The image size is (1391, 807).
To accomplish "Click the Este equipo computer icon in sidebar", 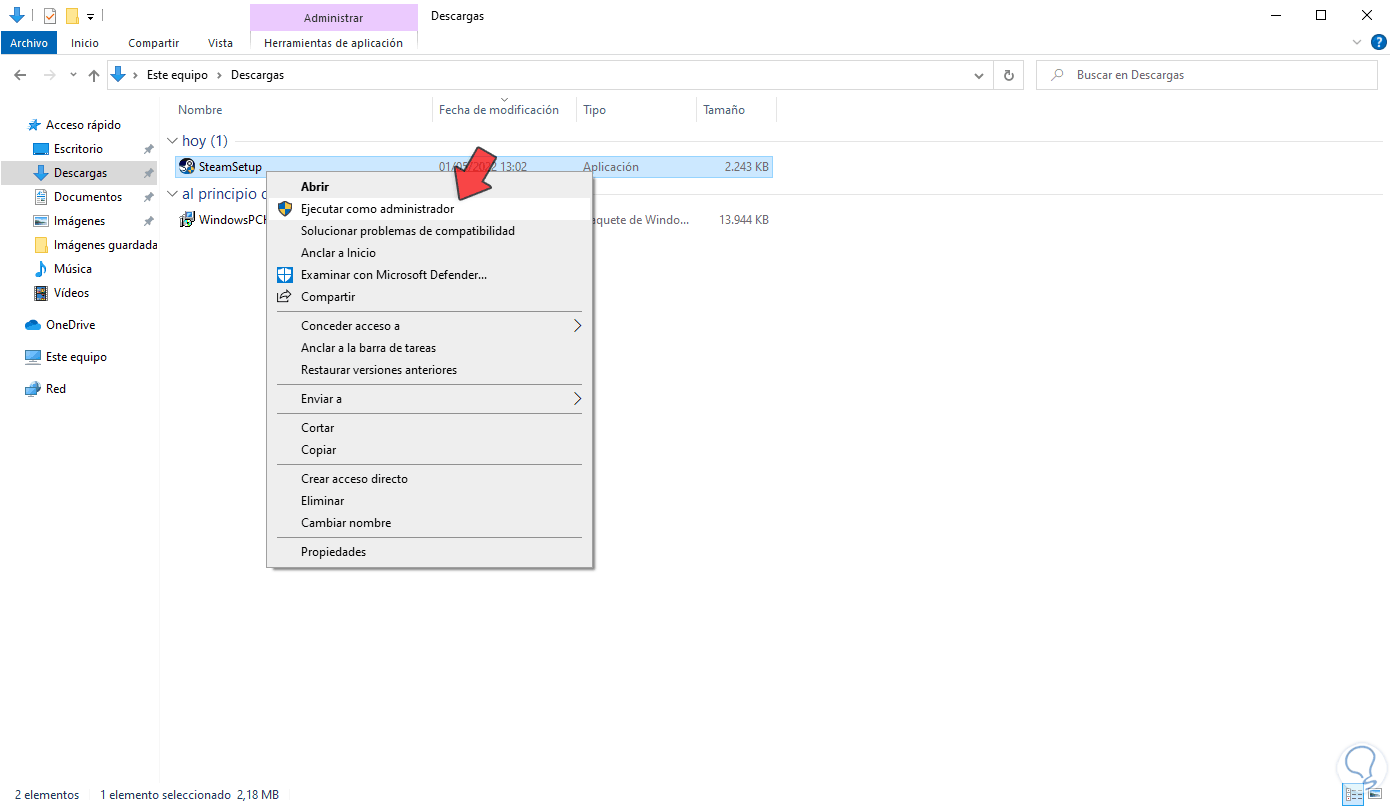I will coord(33,357).
